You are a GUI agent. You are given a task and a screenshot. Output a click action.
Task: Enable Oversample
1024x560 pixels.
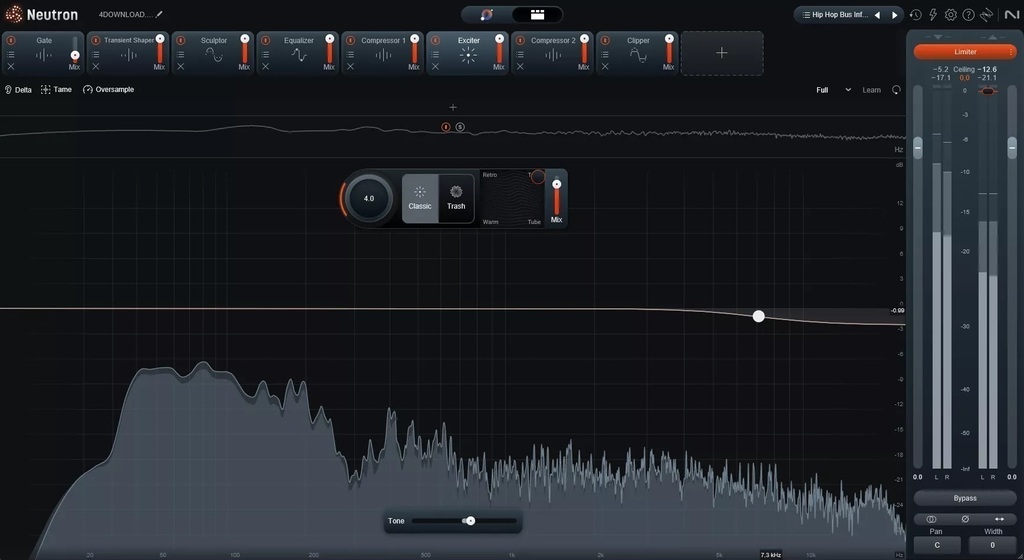coord(108,89)
